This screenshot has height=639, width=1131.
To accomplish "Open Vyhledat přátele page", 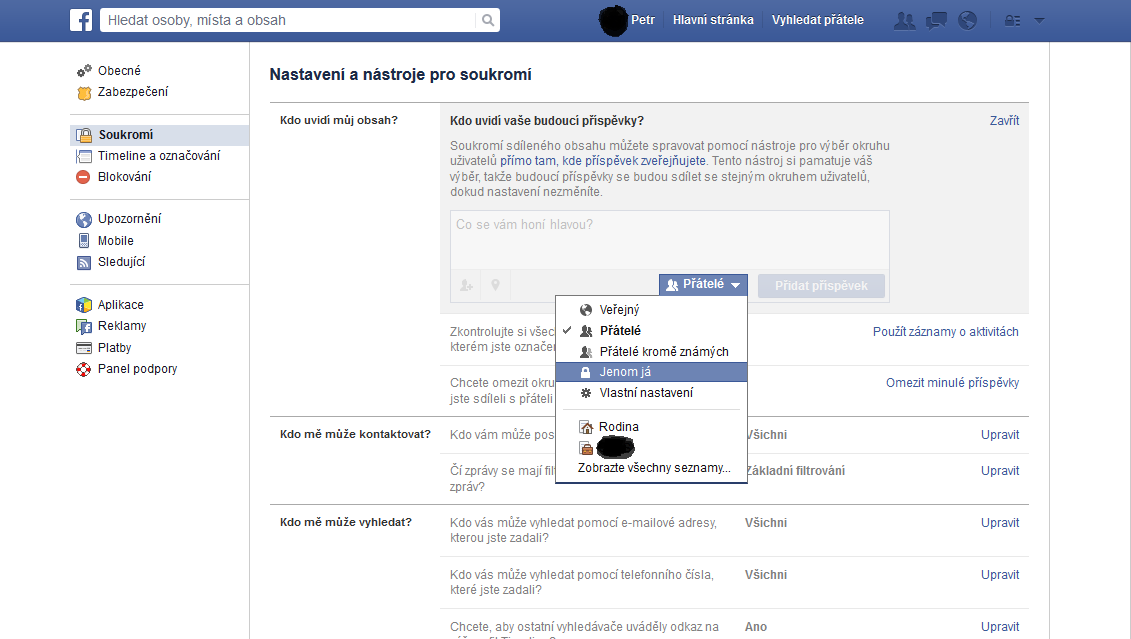I will (x=817, y=20).
